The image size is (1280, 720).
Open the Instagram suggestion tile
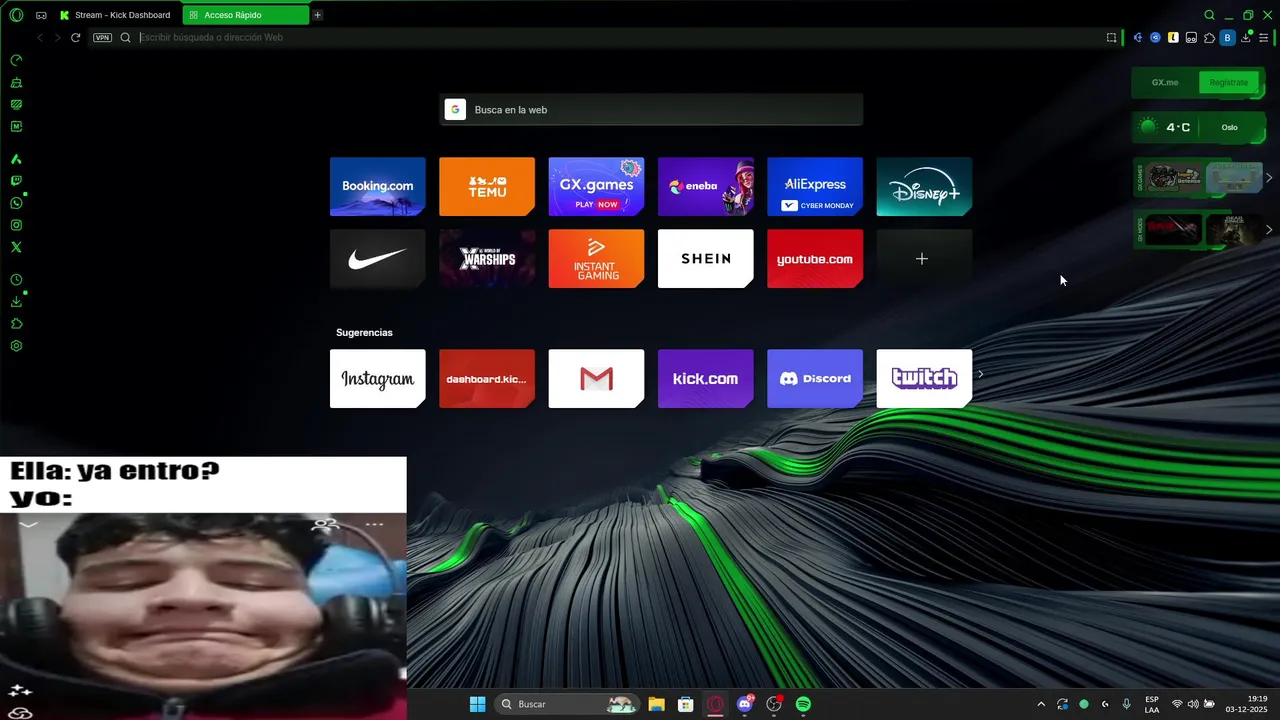377,379
